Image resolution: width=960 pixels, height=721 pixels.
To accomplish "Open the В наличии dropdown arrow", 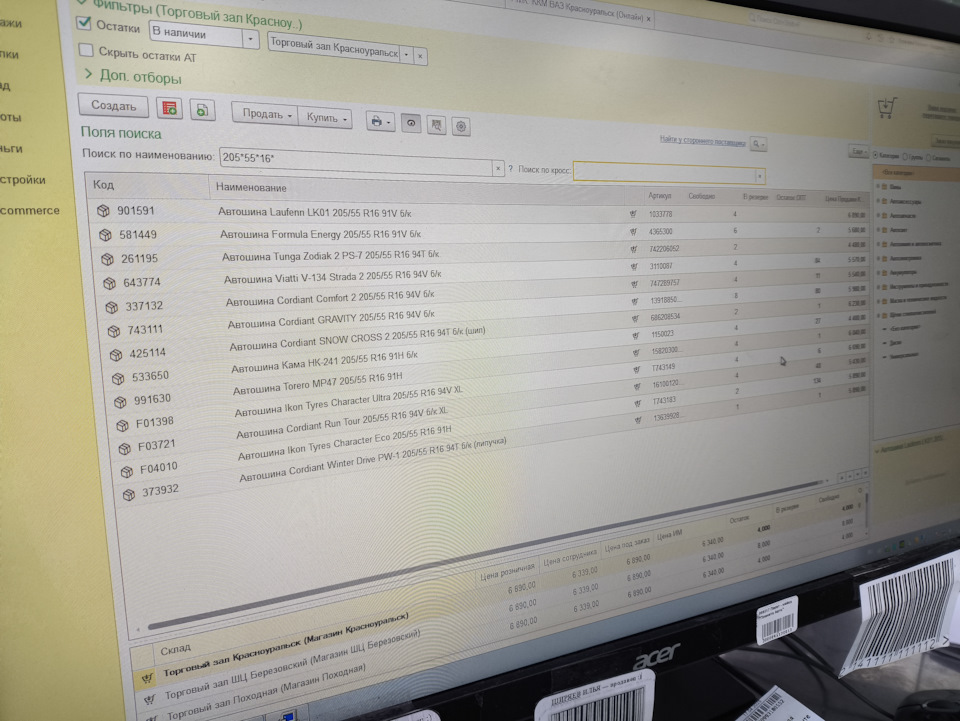I will 250,39.
